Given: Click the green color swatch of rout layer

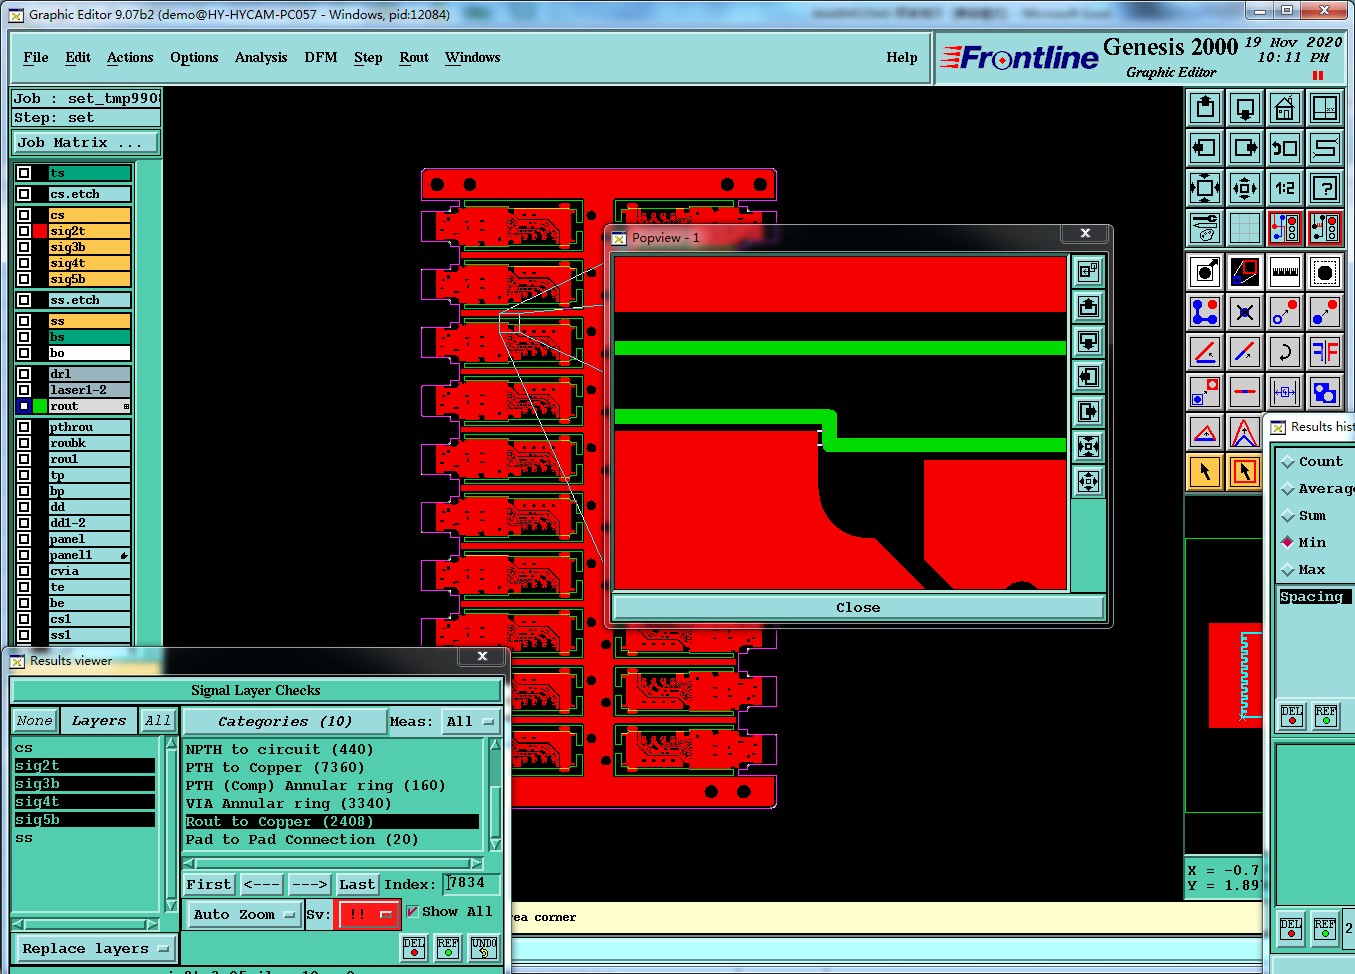Looking at the screenshot, I should pyautogui.click(x=40, y=406).
